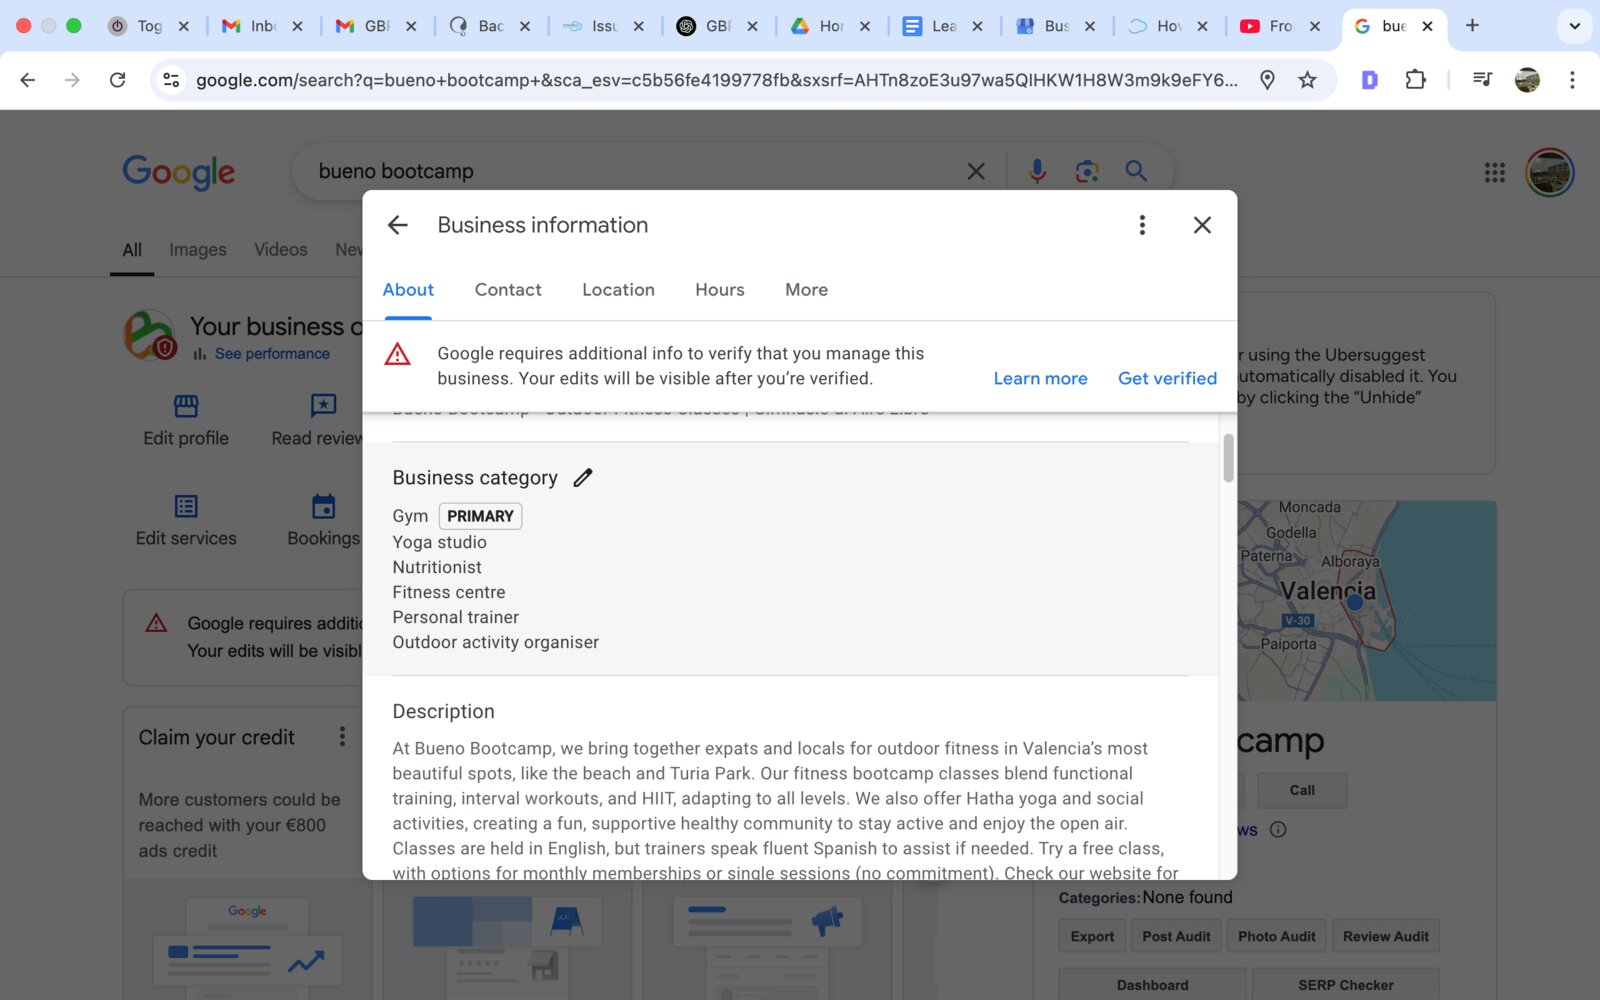Close the Toggl browser tab
The height and width of the screenshot is (1000, 1600).
pos(184,27)
